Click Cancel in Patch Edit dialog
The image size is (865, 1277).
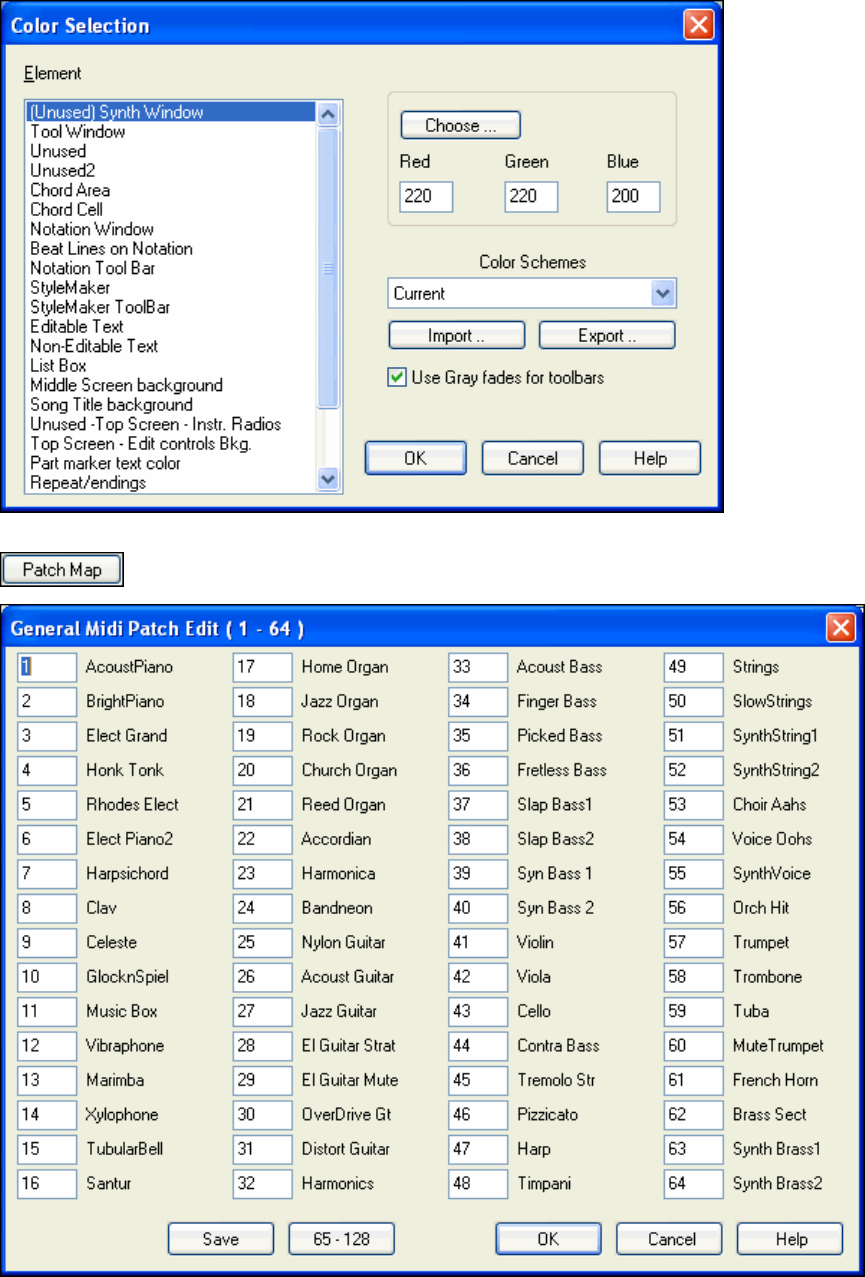coord(670,1239)
